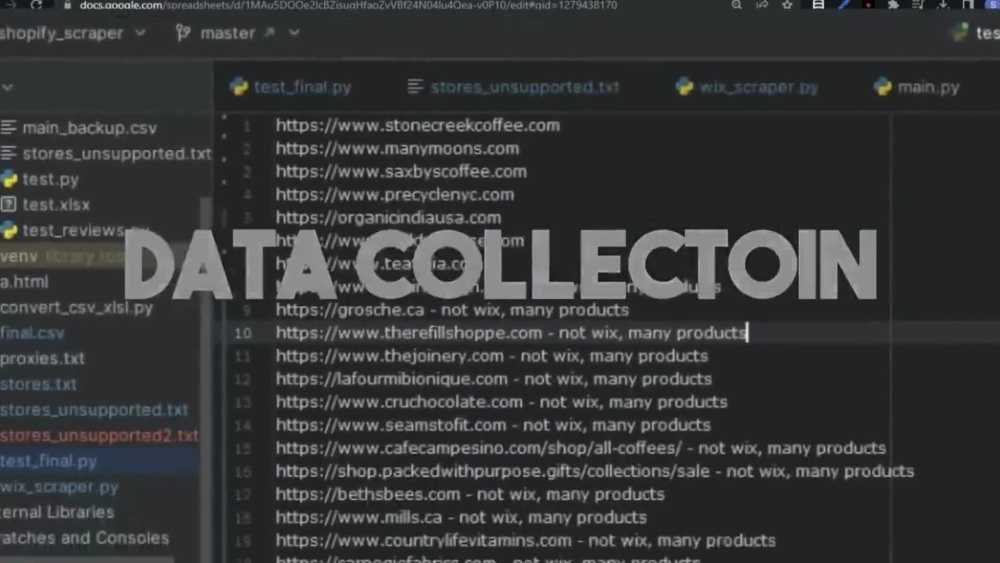Expand the project view chevron above file tree
This screenshot has height=563, width=1000.
pos(8,87)
